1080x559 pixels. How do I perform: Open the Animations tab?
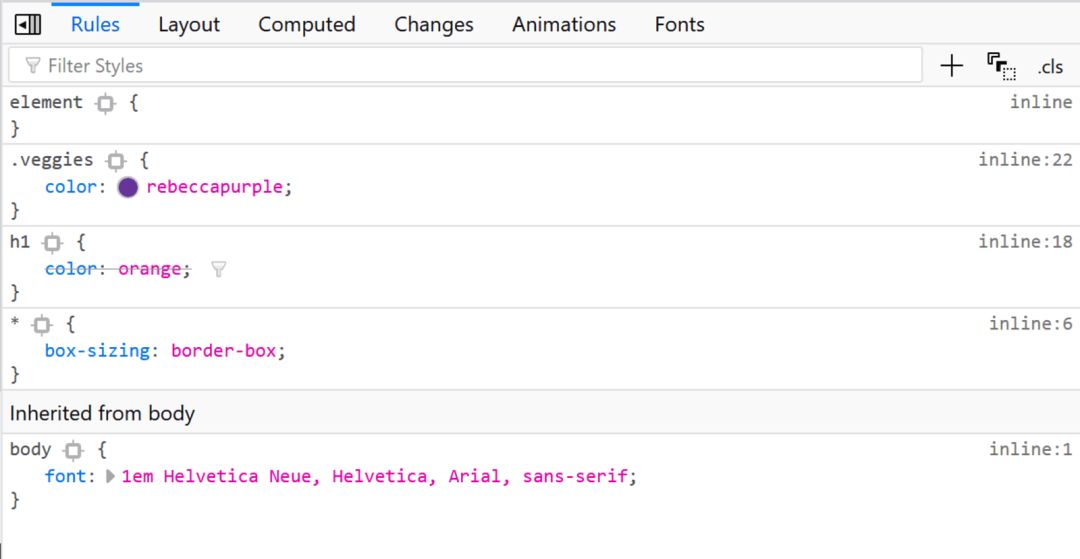pos(564,25)
